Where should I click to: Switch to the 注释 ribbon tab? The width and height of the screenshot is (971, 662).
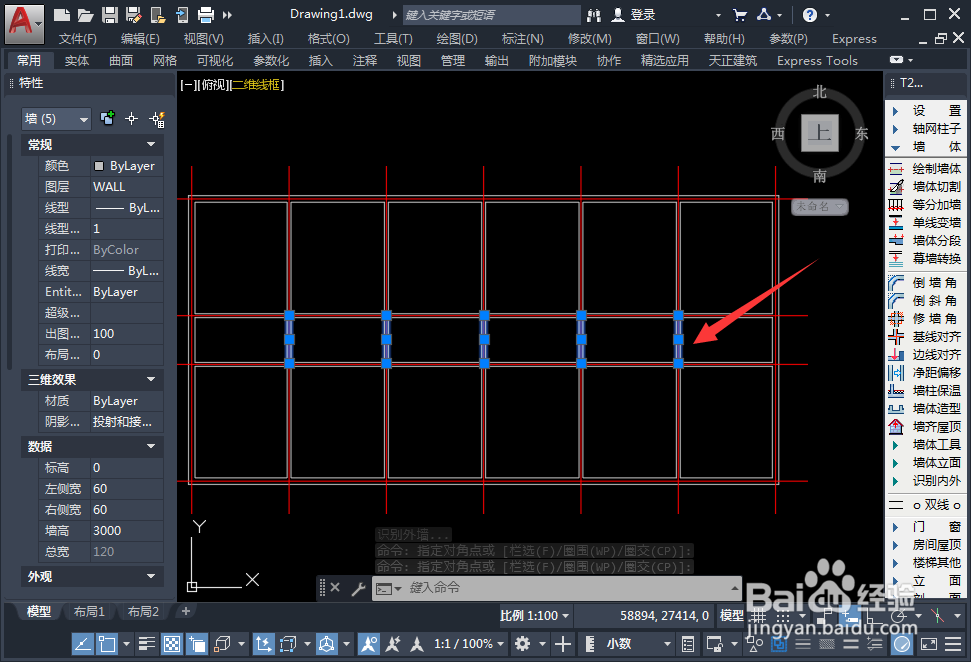[365, 61]
